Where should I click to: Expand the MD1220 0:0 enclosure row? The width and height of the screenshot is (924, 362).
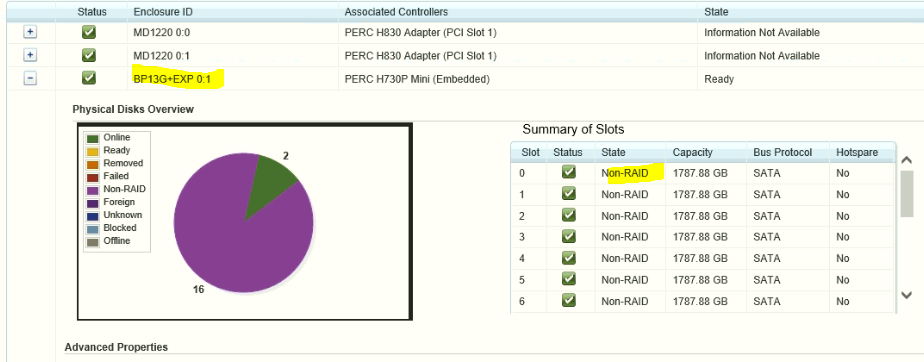[30, 32]
